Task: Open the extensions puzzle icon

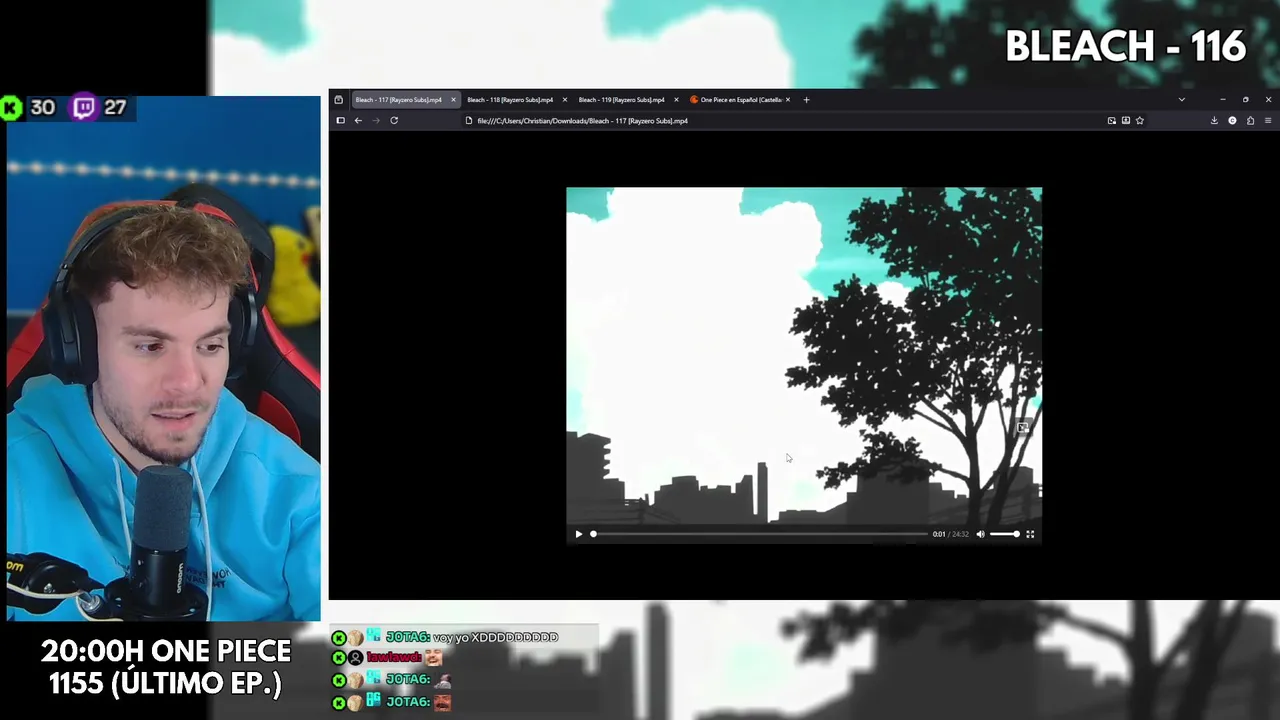Action: (x=1250, y=121)
